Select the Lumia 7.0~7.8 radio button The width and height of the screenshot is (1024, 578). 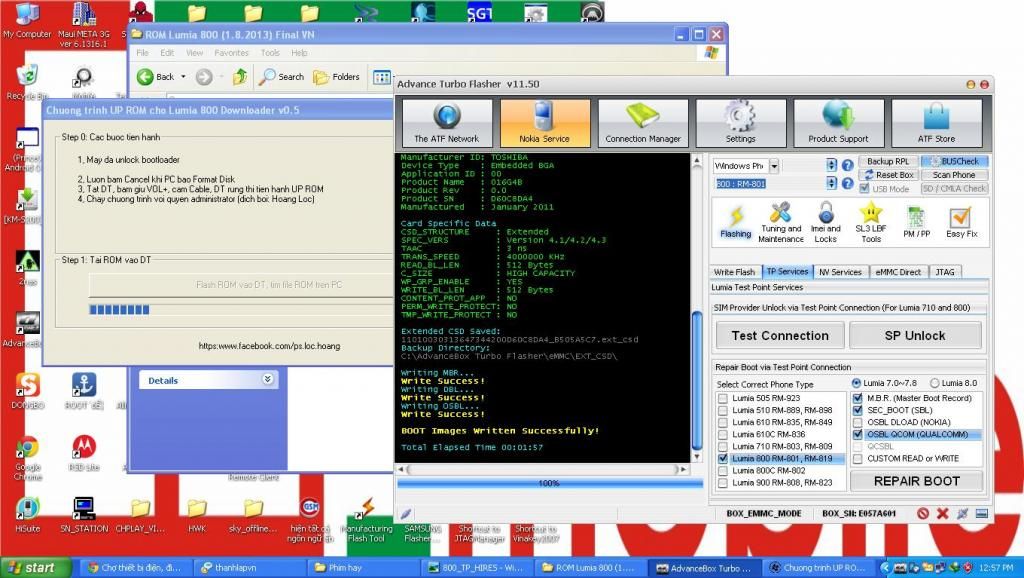pos(856,383)
